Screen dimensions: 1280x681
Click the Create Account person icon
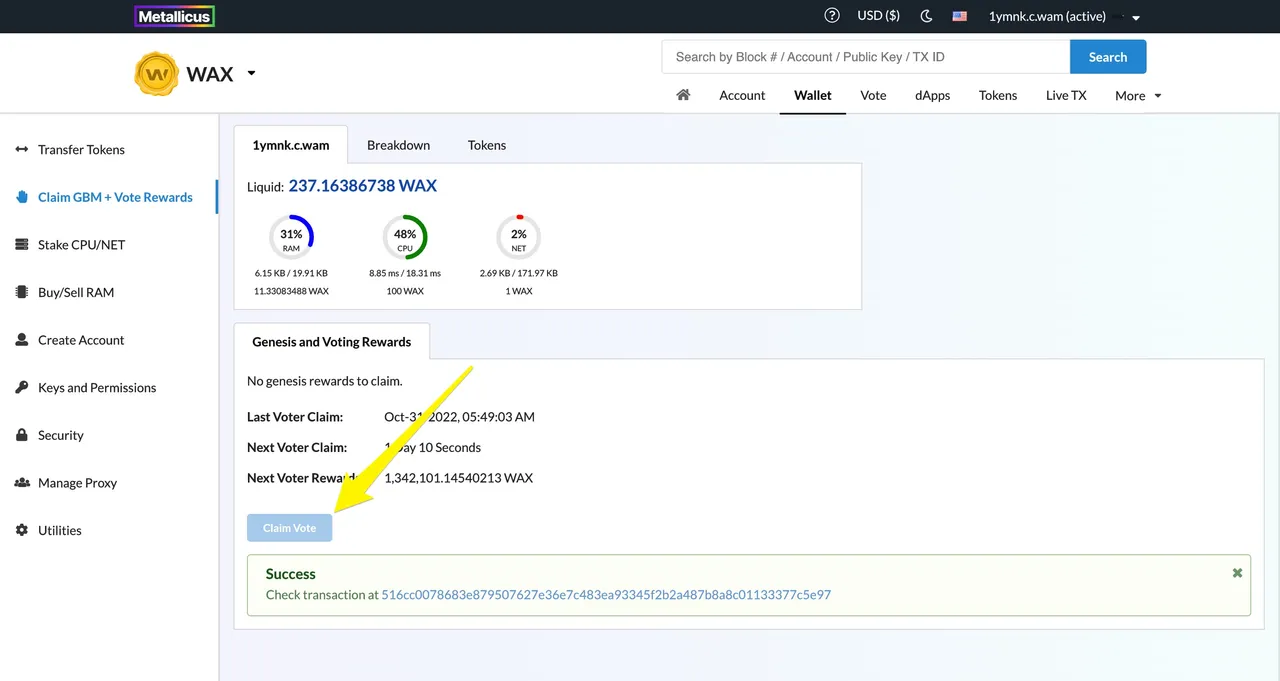point(22,340)
